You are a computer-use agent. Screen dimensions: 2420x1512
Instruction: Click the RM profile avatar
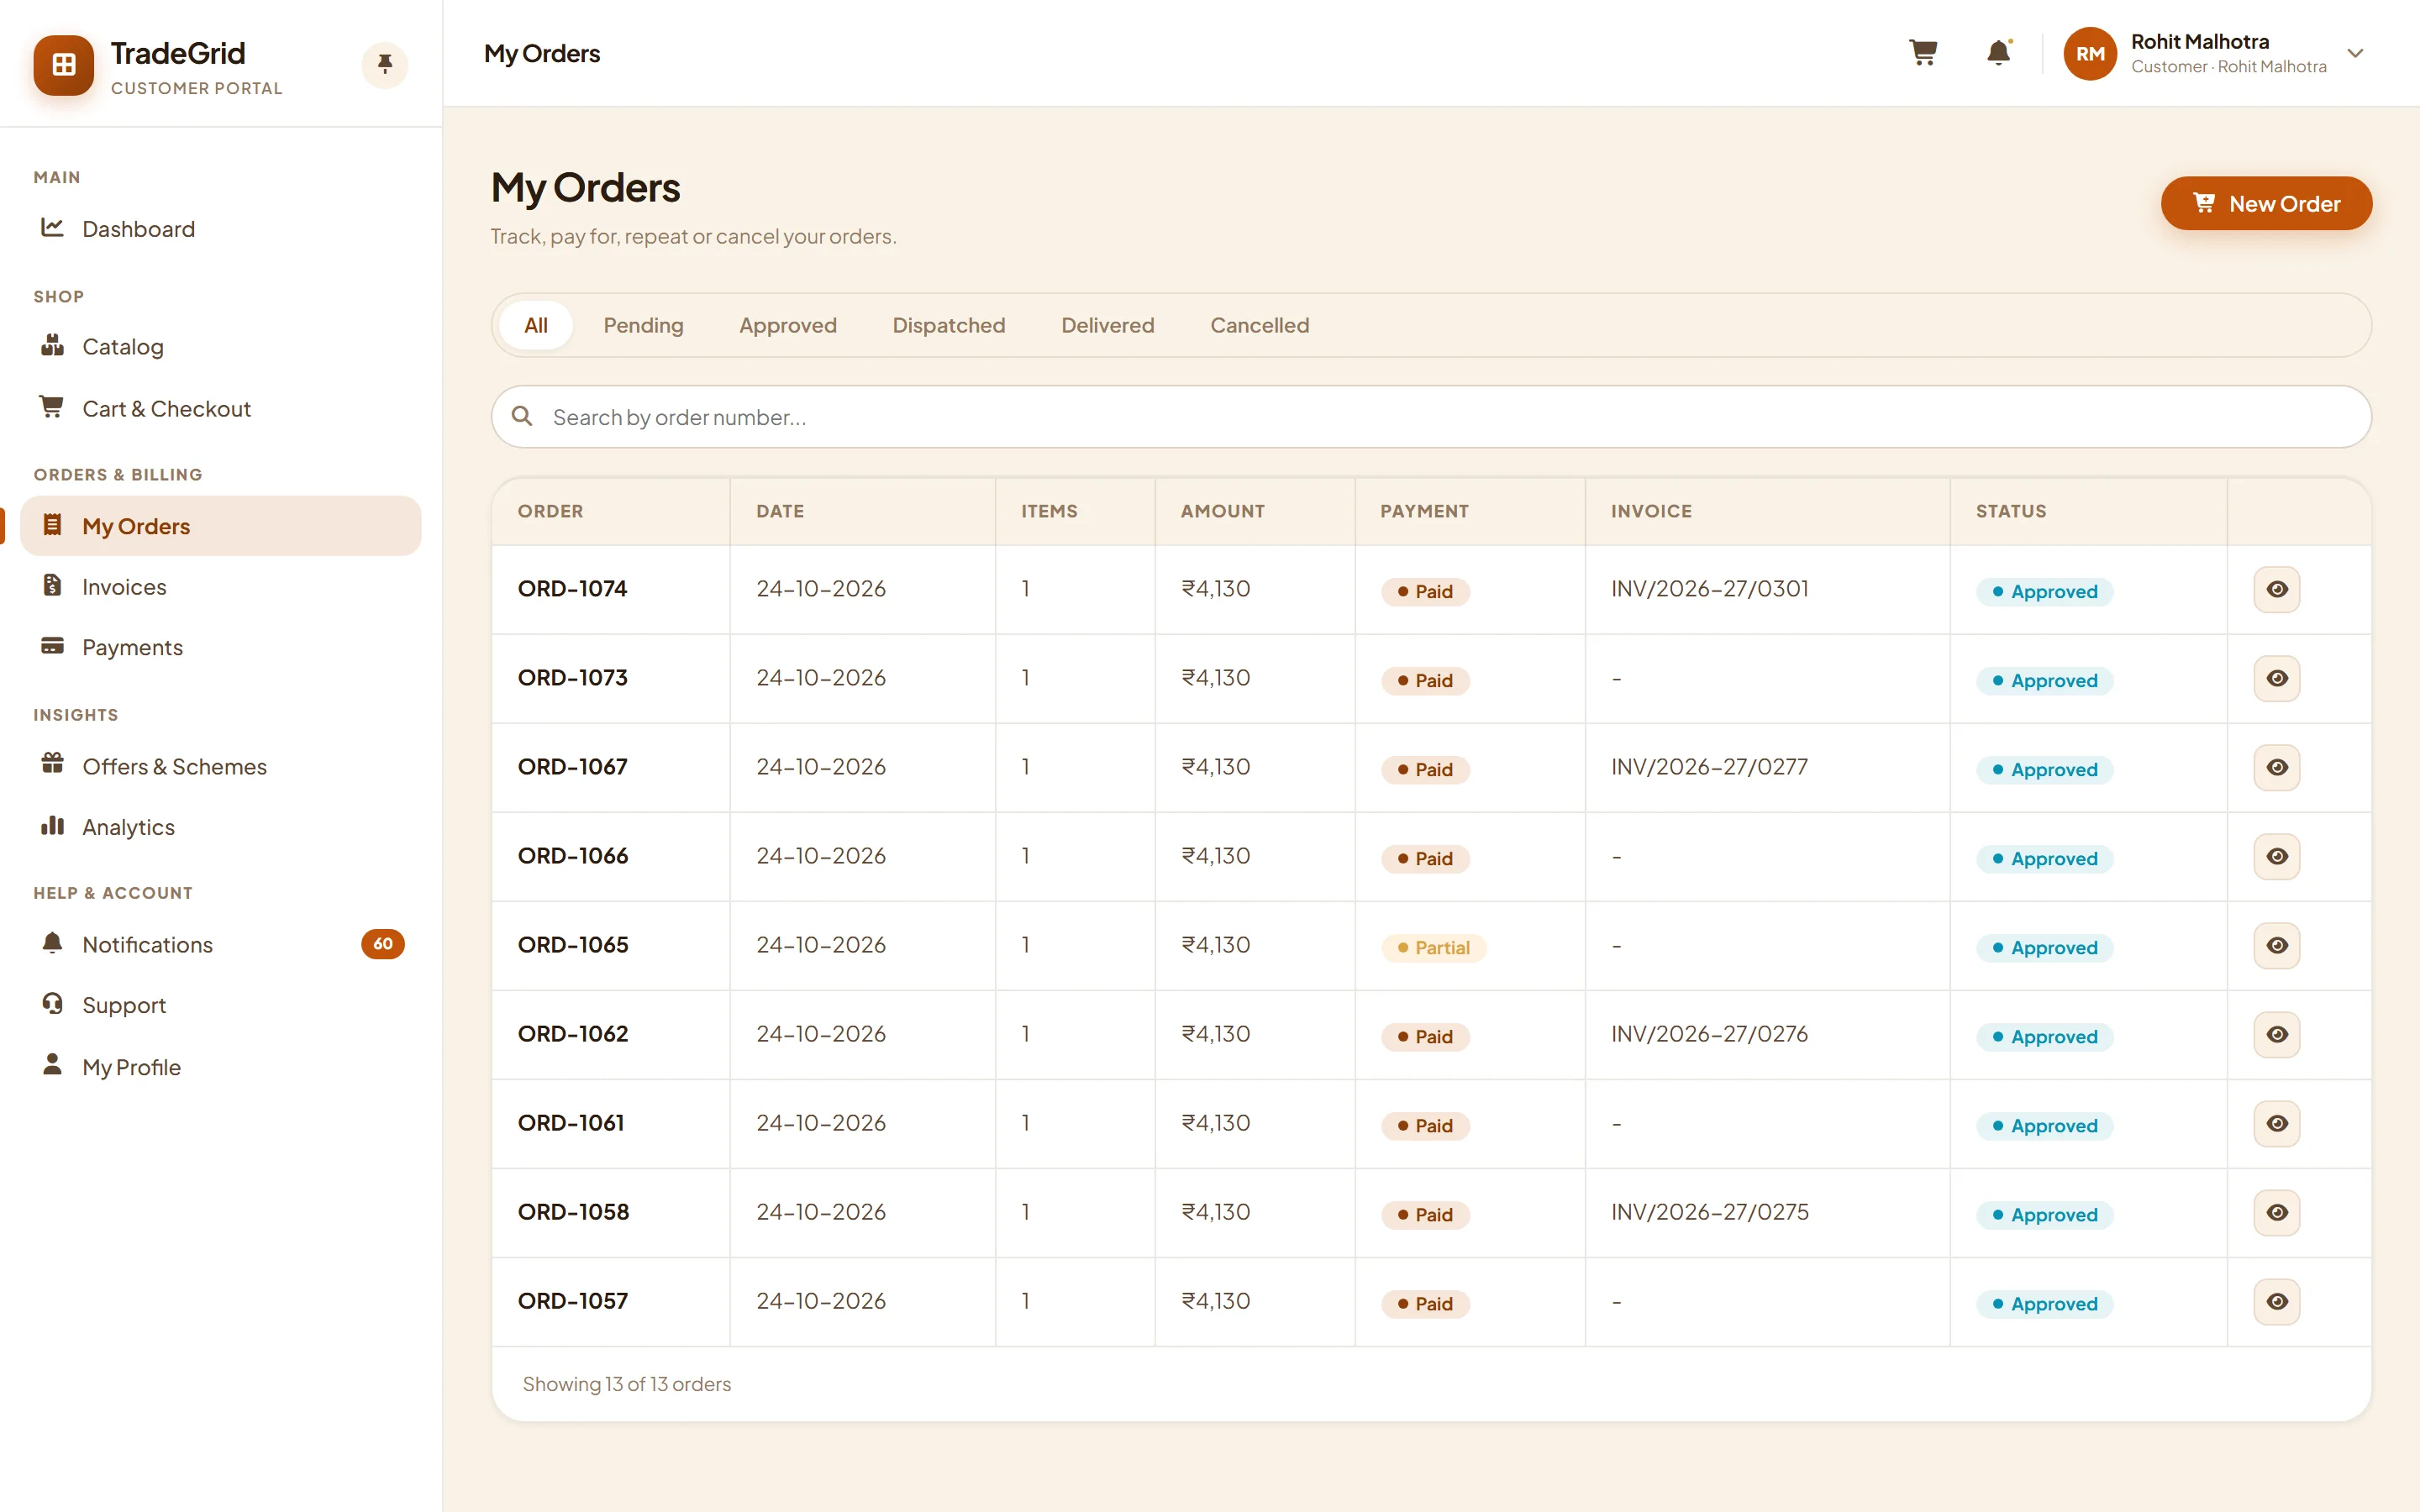pyautogui.click(x=2090, y=54)
